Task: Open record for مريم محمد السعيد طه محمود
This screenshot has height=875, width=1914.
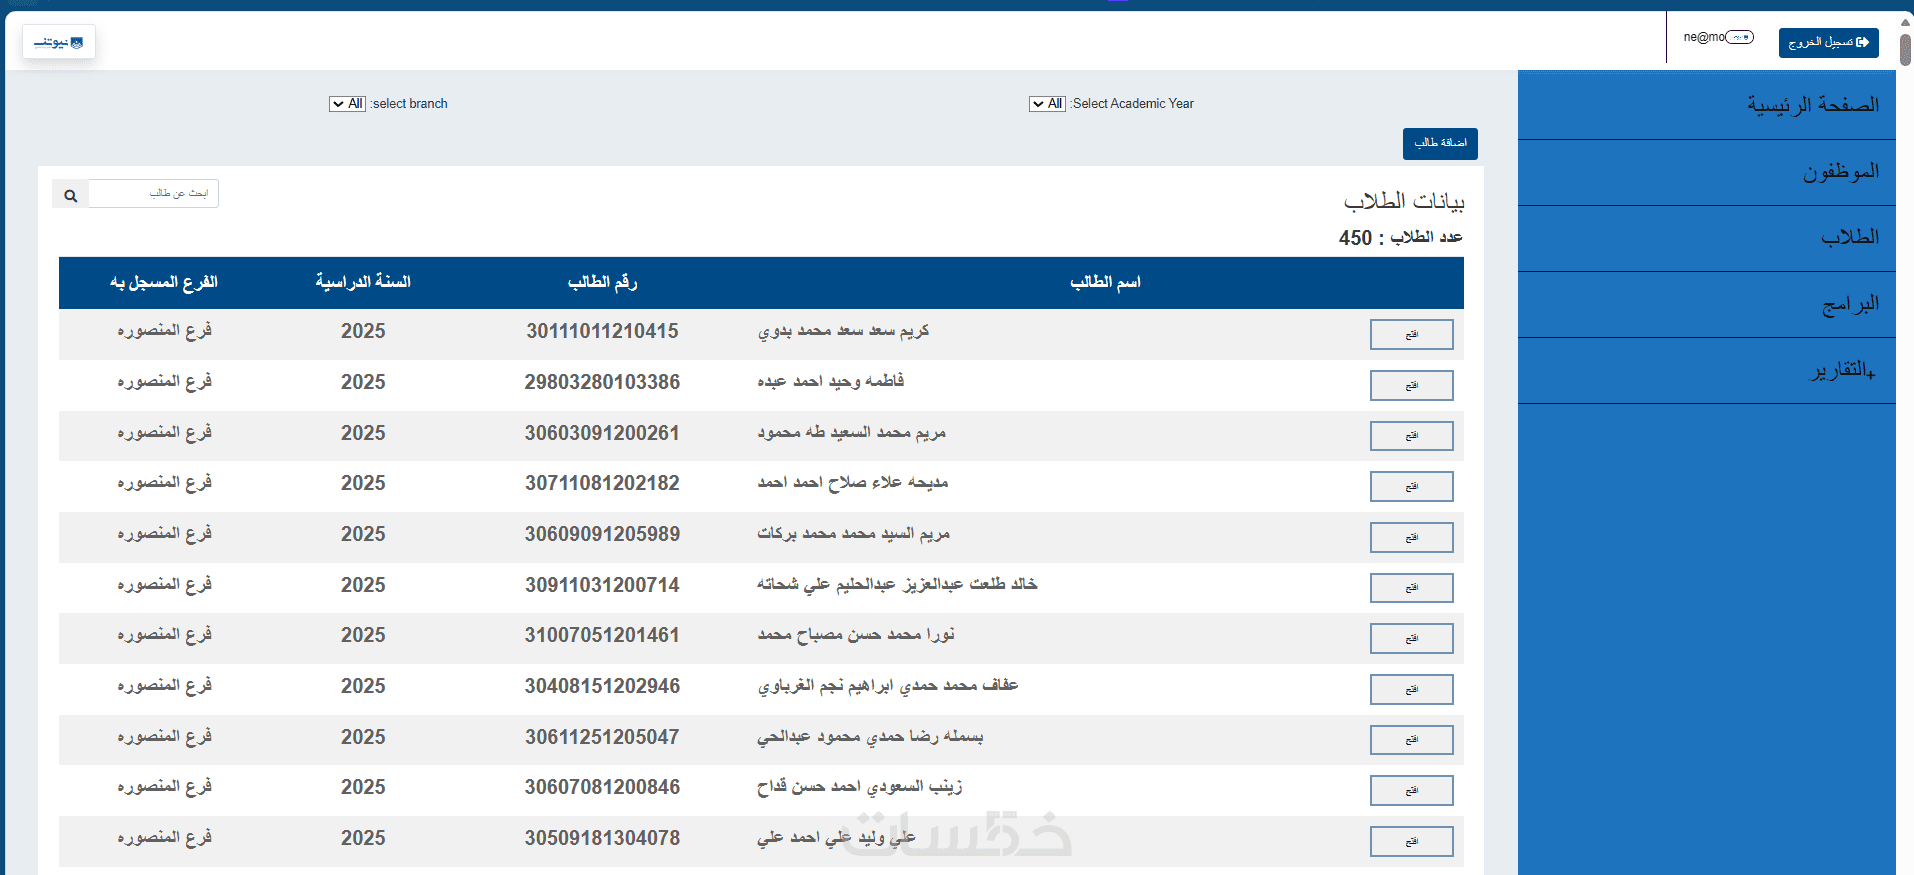Action: 1412,435
